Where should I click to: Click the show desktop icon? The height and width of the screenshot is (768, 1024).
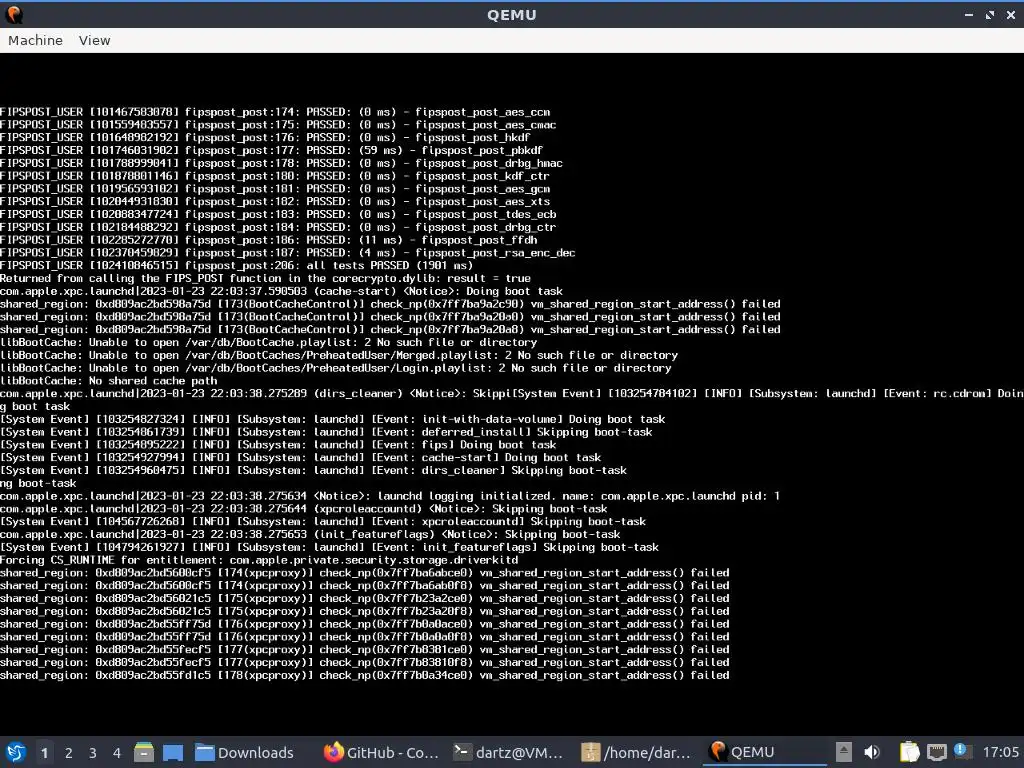tap(173, 752)
